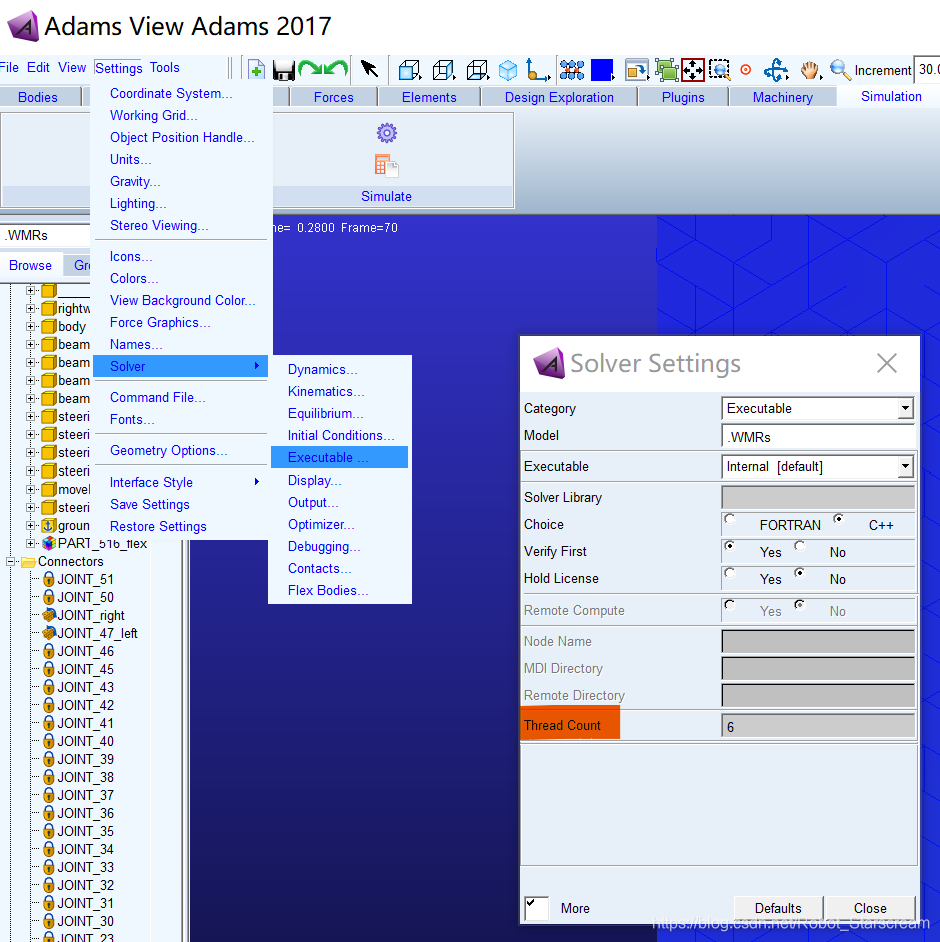Viewport: 940px width, 942px height.
Task: Click the green overlapping squares view icon
Action: click(x=666, y=70)
